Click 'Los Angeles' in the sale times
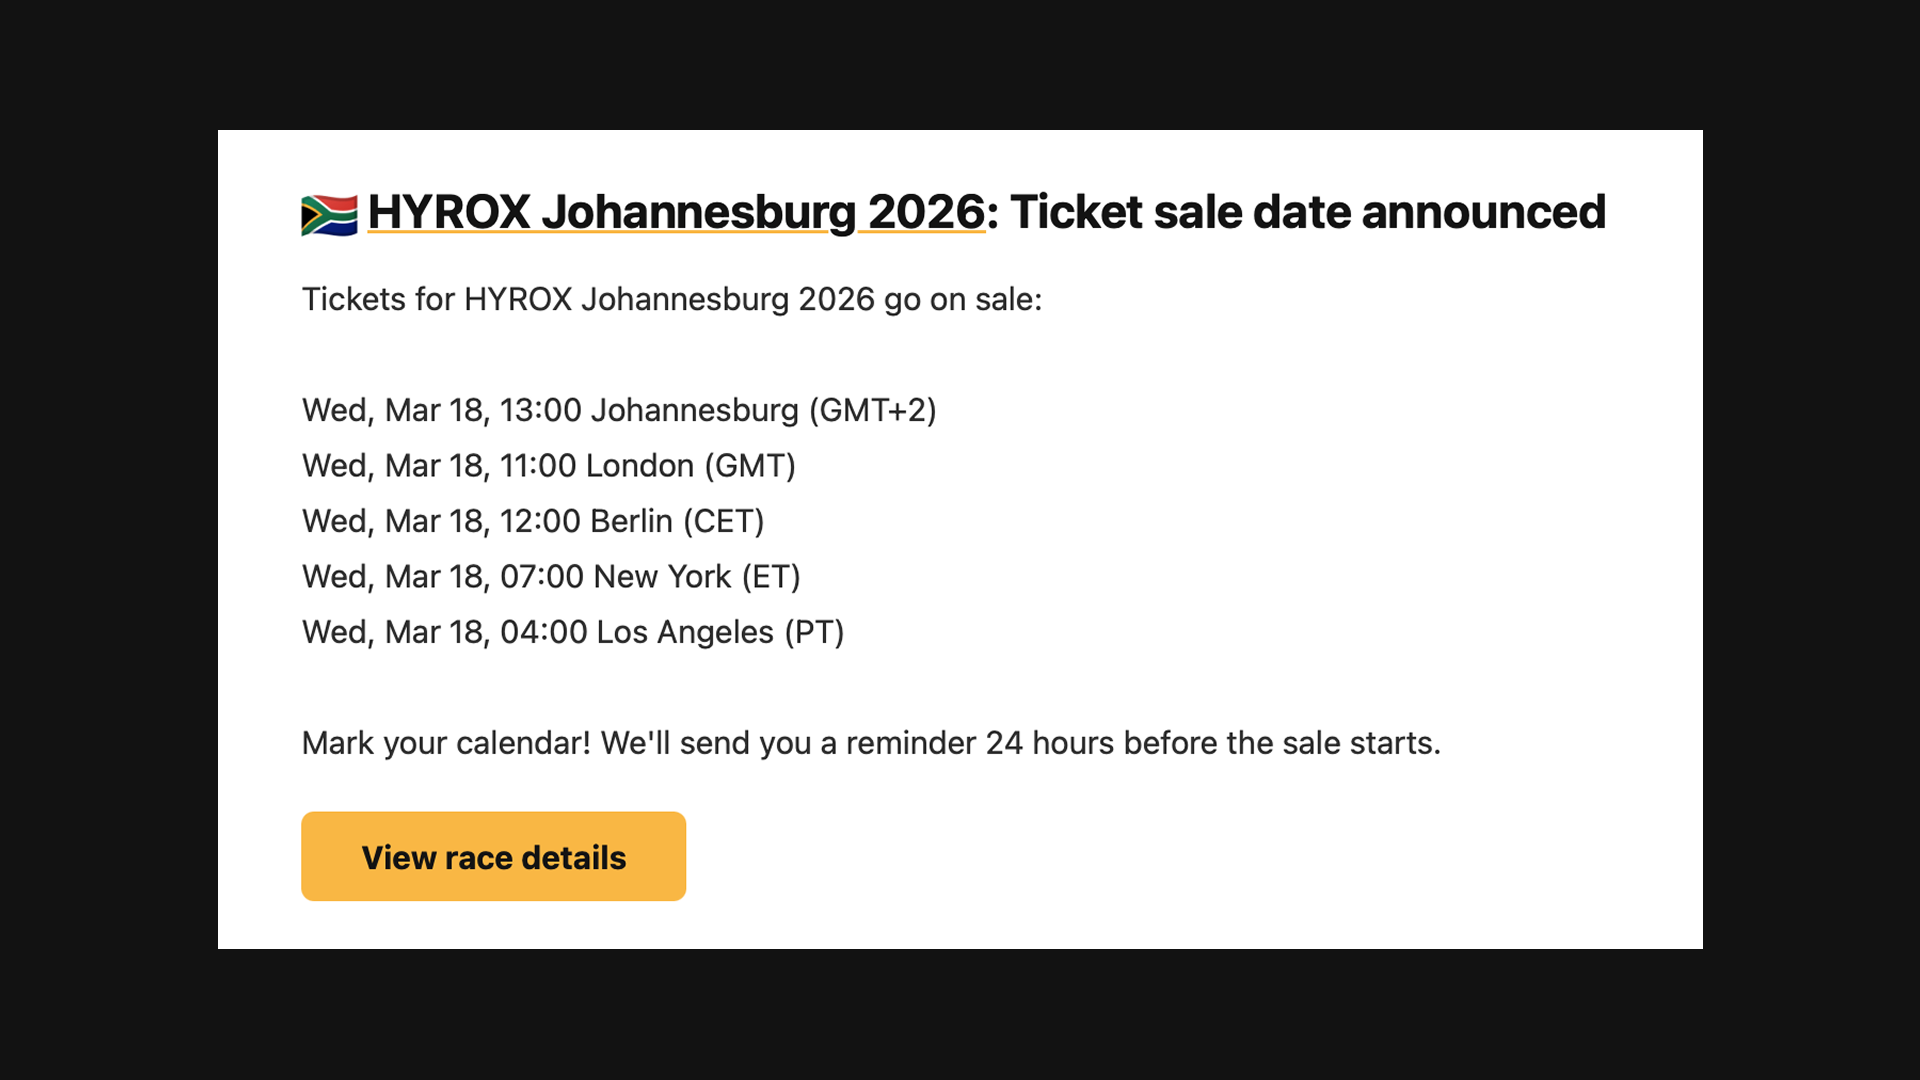This screenshot has height=1080, width=1920. click(685, 632)
